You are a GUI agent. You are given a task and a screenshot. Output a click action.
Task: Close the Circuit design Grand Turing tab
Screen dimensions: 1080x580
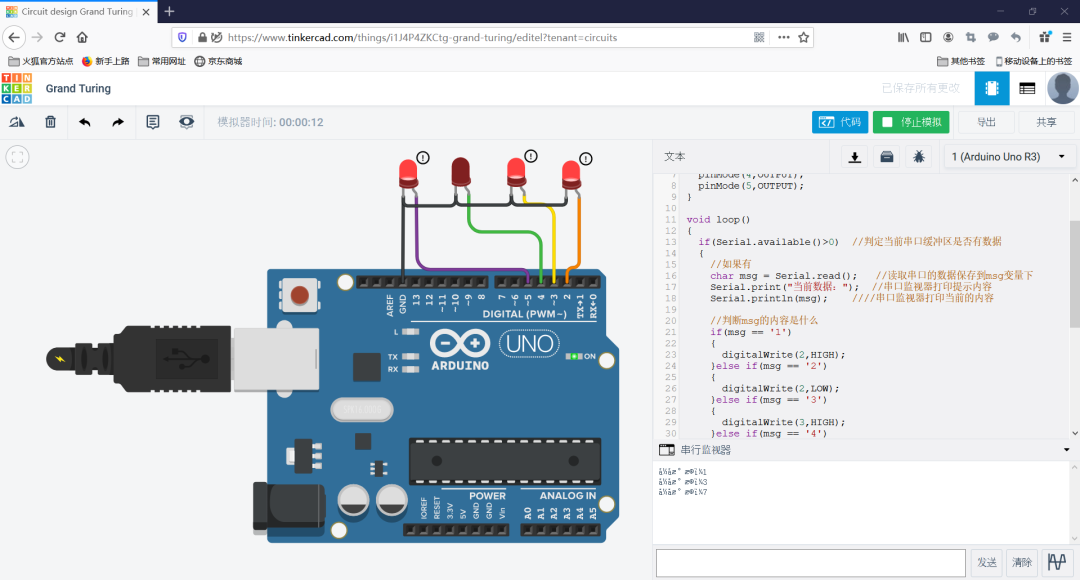click(x=145, y=12)
